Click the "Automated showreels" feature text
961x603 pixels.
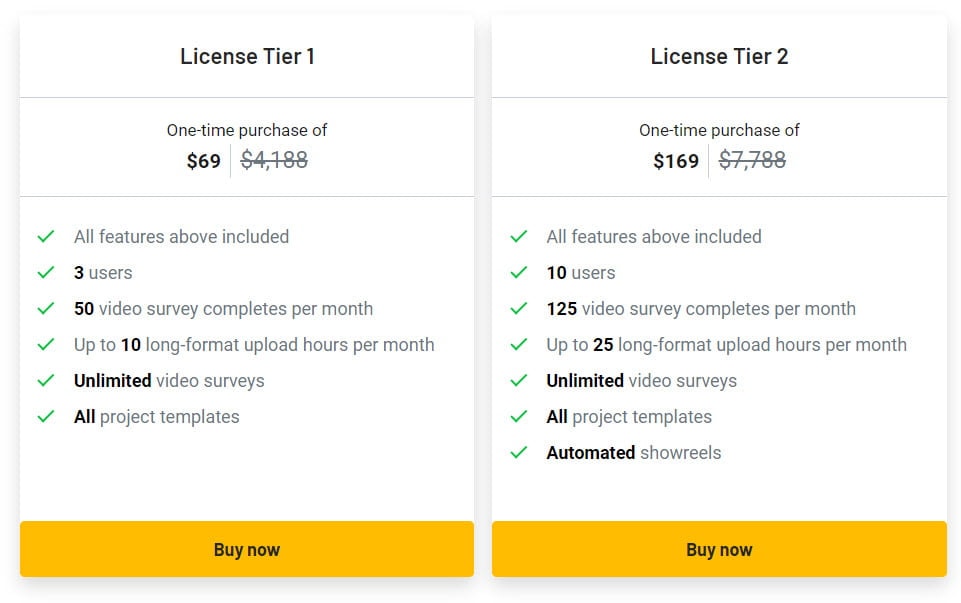click(x=633, y=453)
